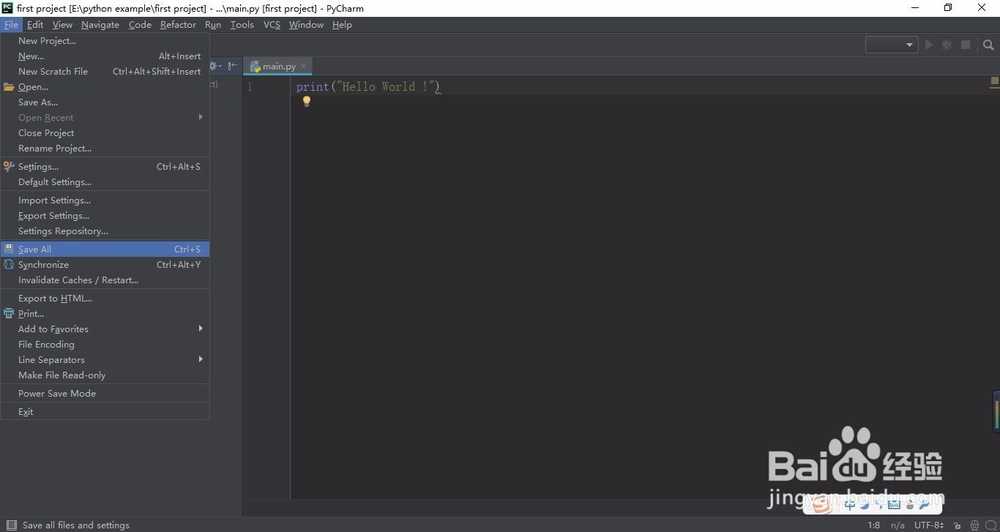Screen dimensions: 1000x532
Task: Open the UTF-8 encoding selector
Action: point(929,526)
